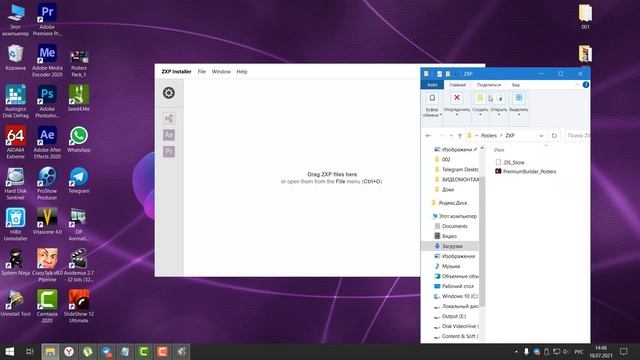This screenshot has height=360, width=640.
Task: Switch to the Главная ribbon tab
Action: pyautogui.click(x=457, y=85)
